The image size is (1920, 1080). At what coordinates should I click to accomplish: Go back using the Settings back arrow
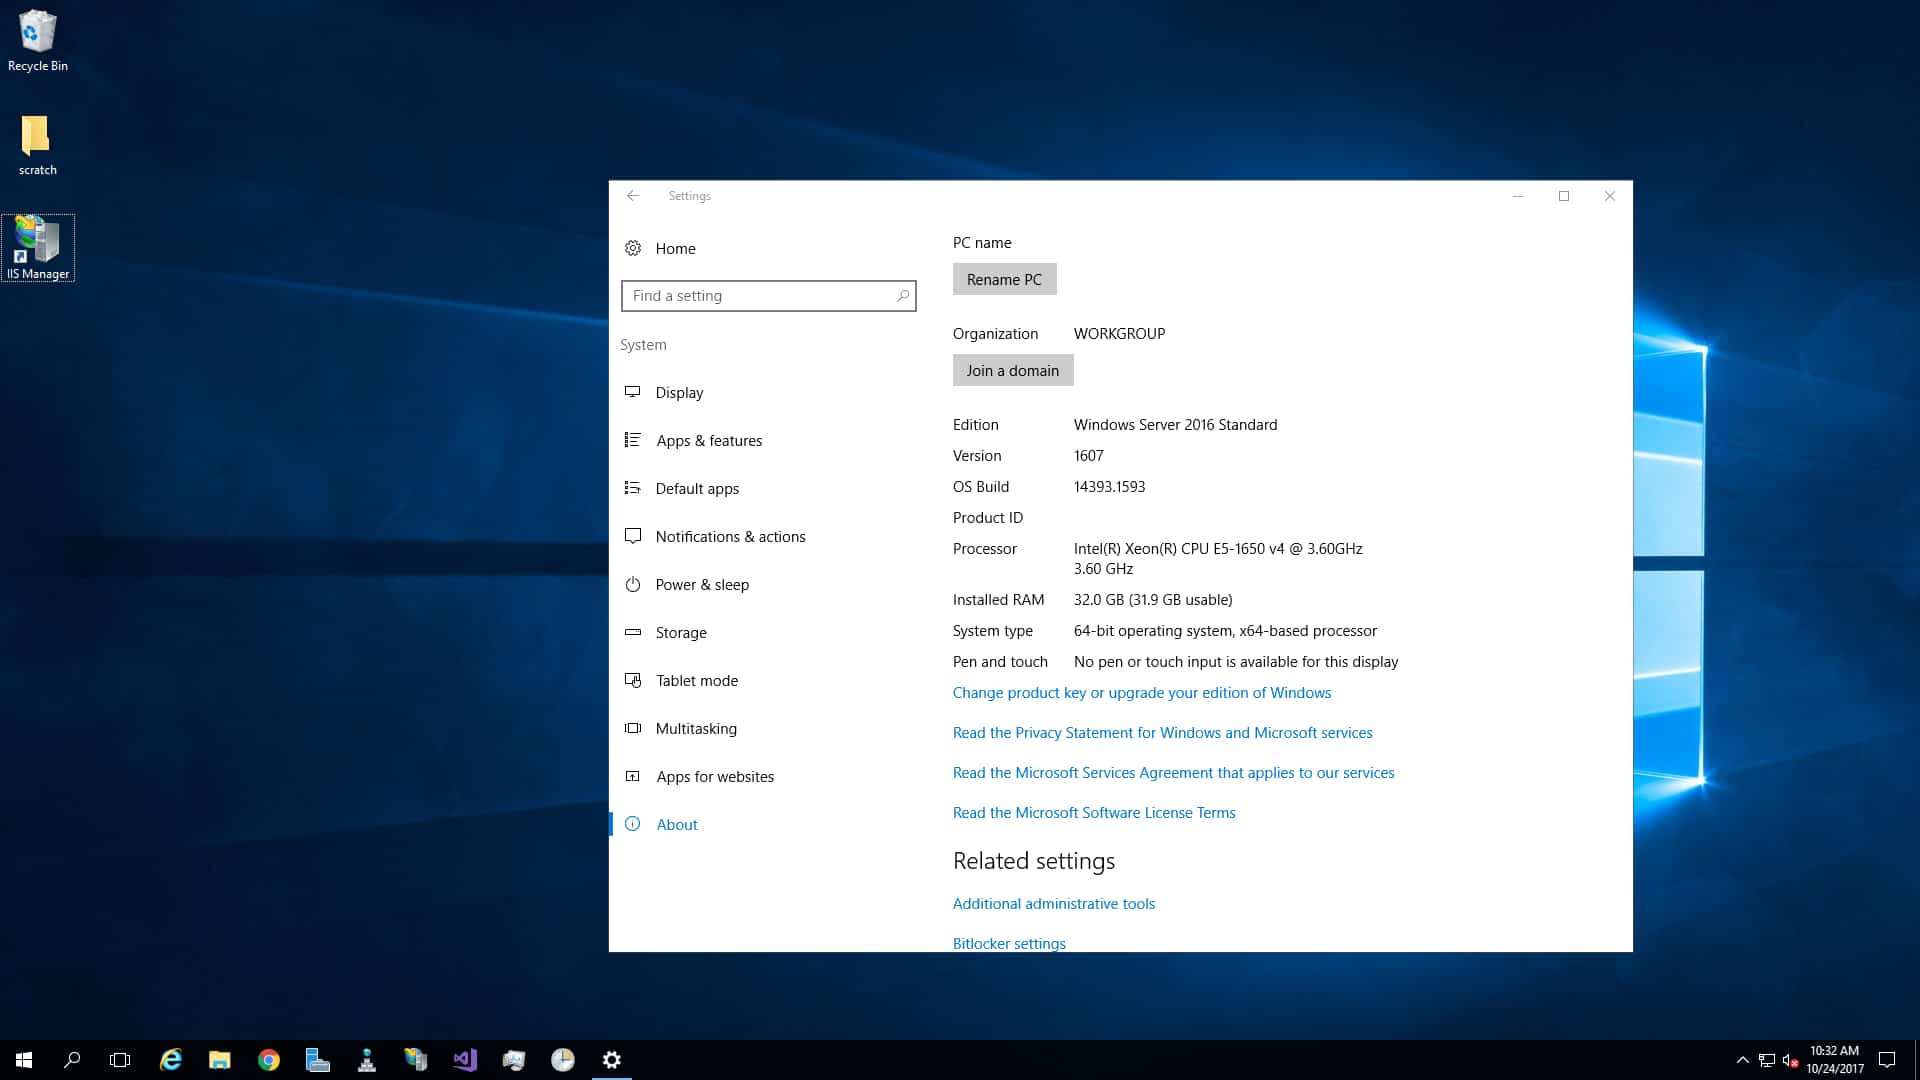pyautogui.click(x=633, y=196)
